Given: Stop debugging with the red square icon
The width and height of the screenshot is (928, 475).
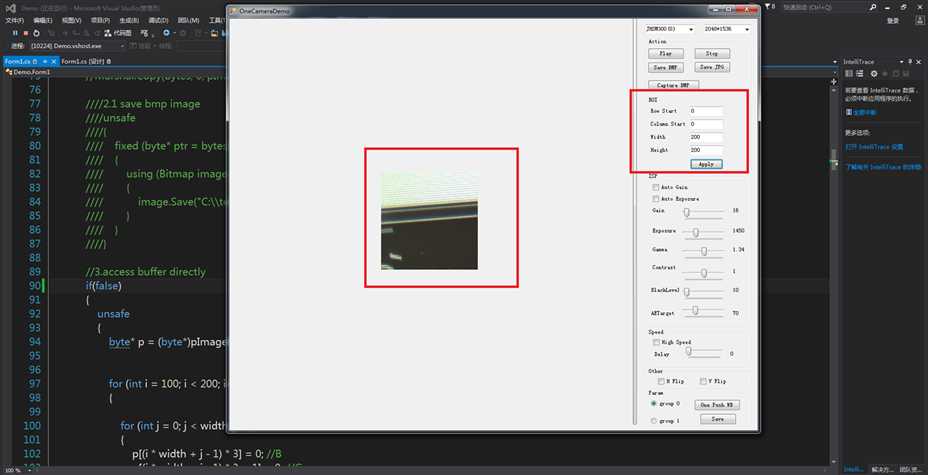Looking at the screenshot, I should click(x=26, y=33).
